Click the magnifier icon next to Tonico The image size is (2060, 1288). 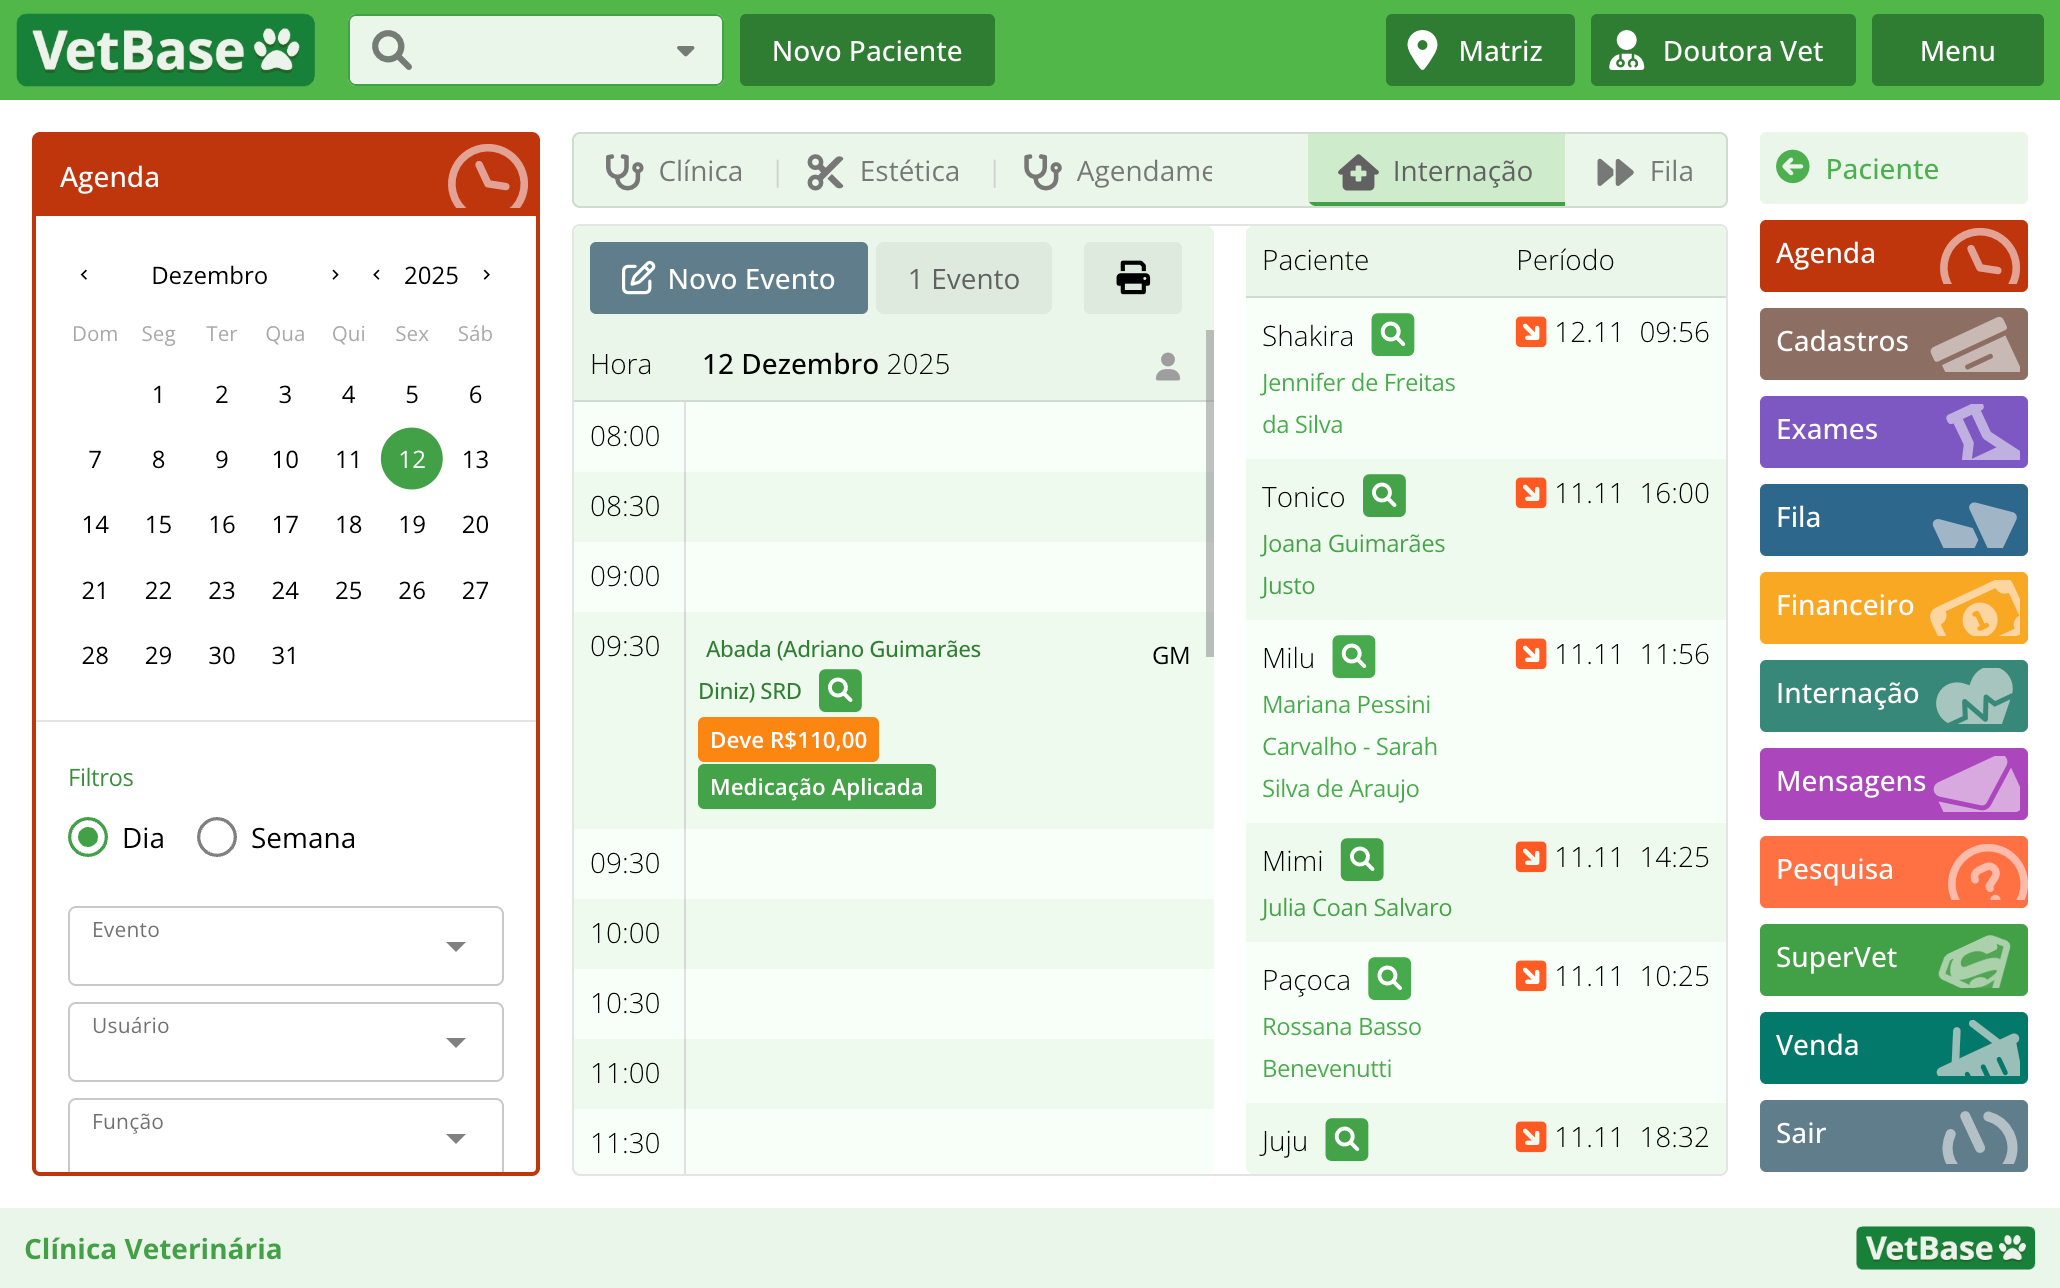1384,496
